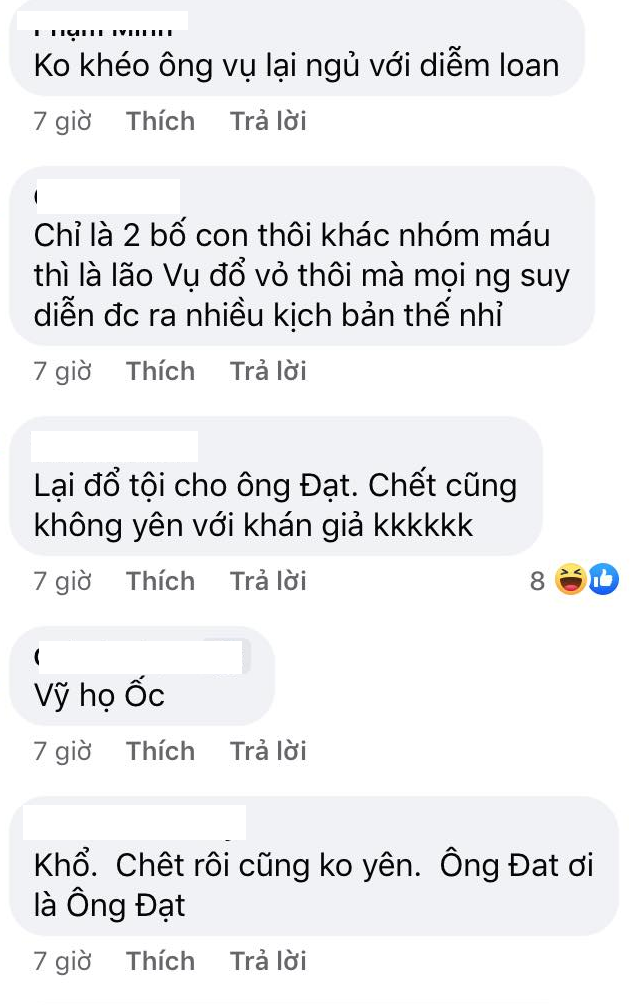643x1005 pixels.
Task: Reply to the 'Chết cũng không yên' comment
Action: (268, 581)
